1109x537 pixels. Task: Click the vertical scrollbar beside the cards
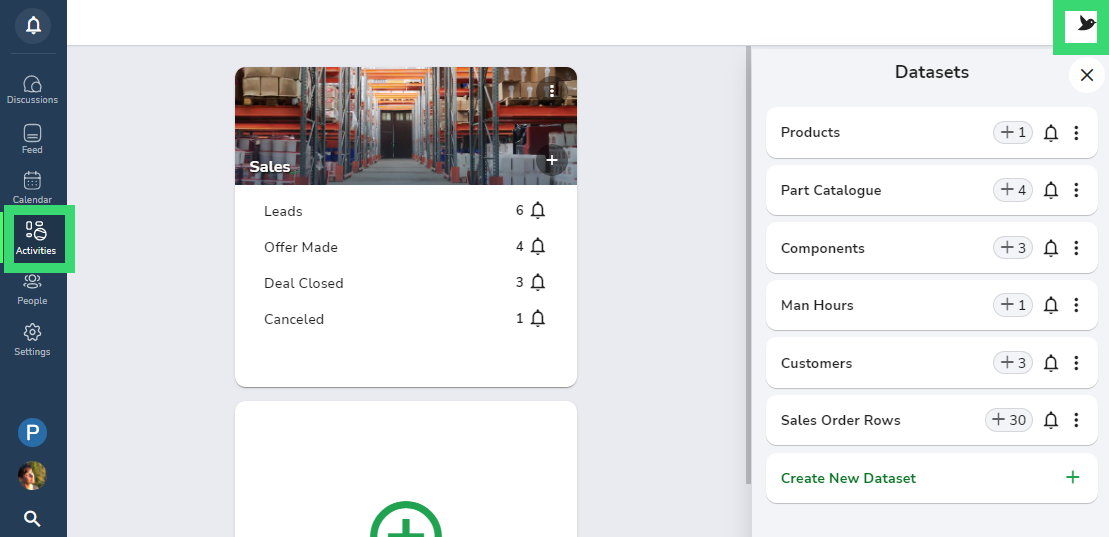pos(748,265)
